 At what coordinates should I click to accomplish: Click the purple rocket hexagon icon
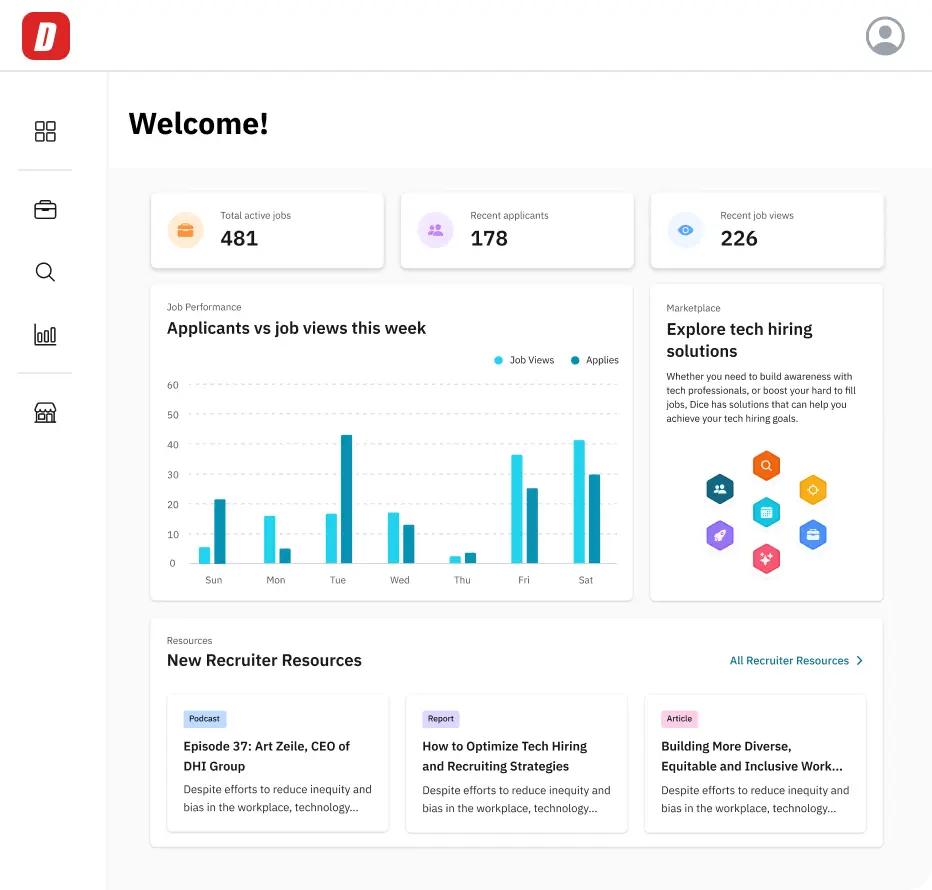click(720, 536)
